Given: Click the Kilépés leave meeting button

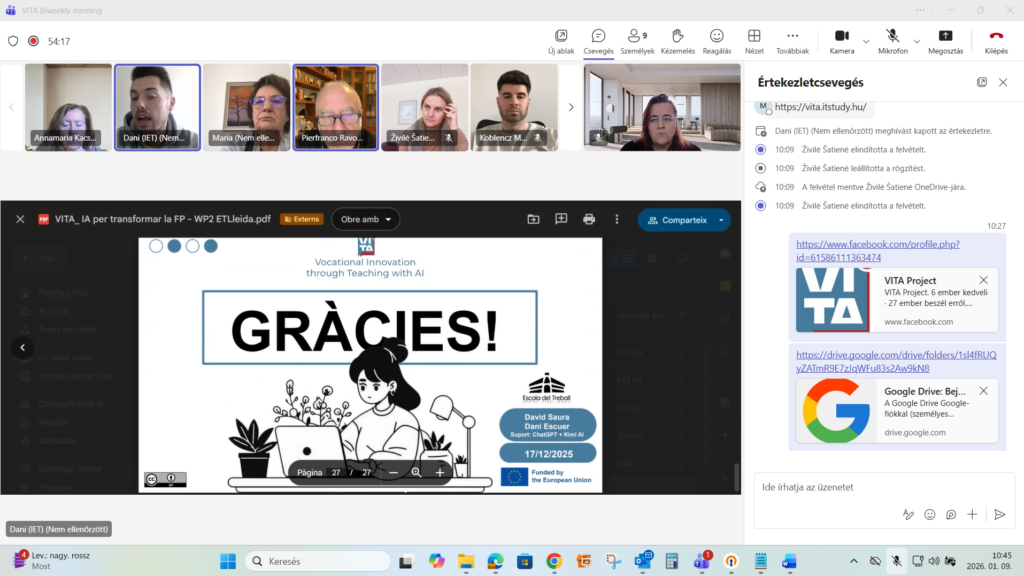Looking at the screenshot, I should click(996, 41).
